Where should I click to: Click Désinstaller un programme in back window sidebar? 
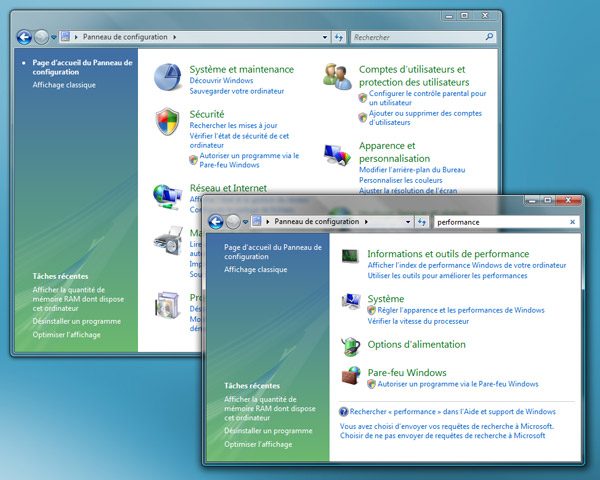click(77, 321)
